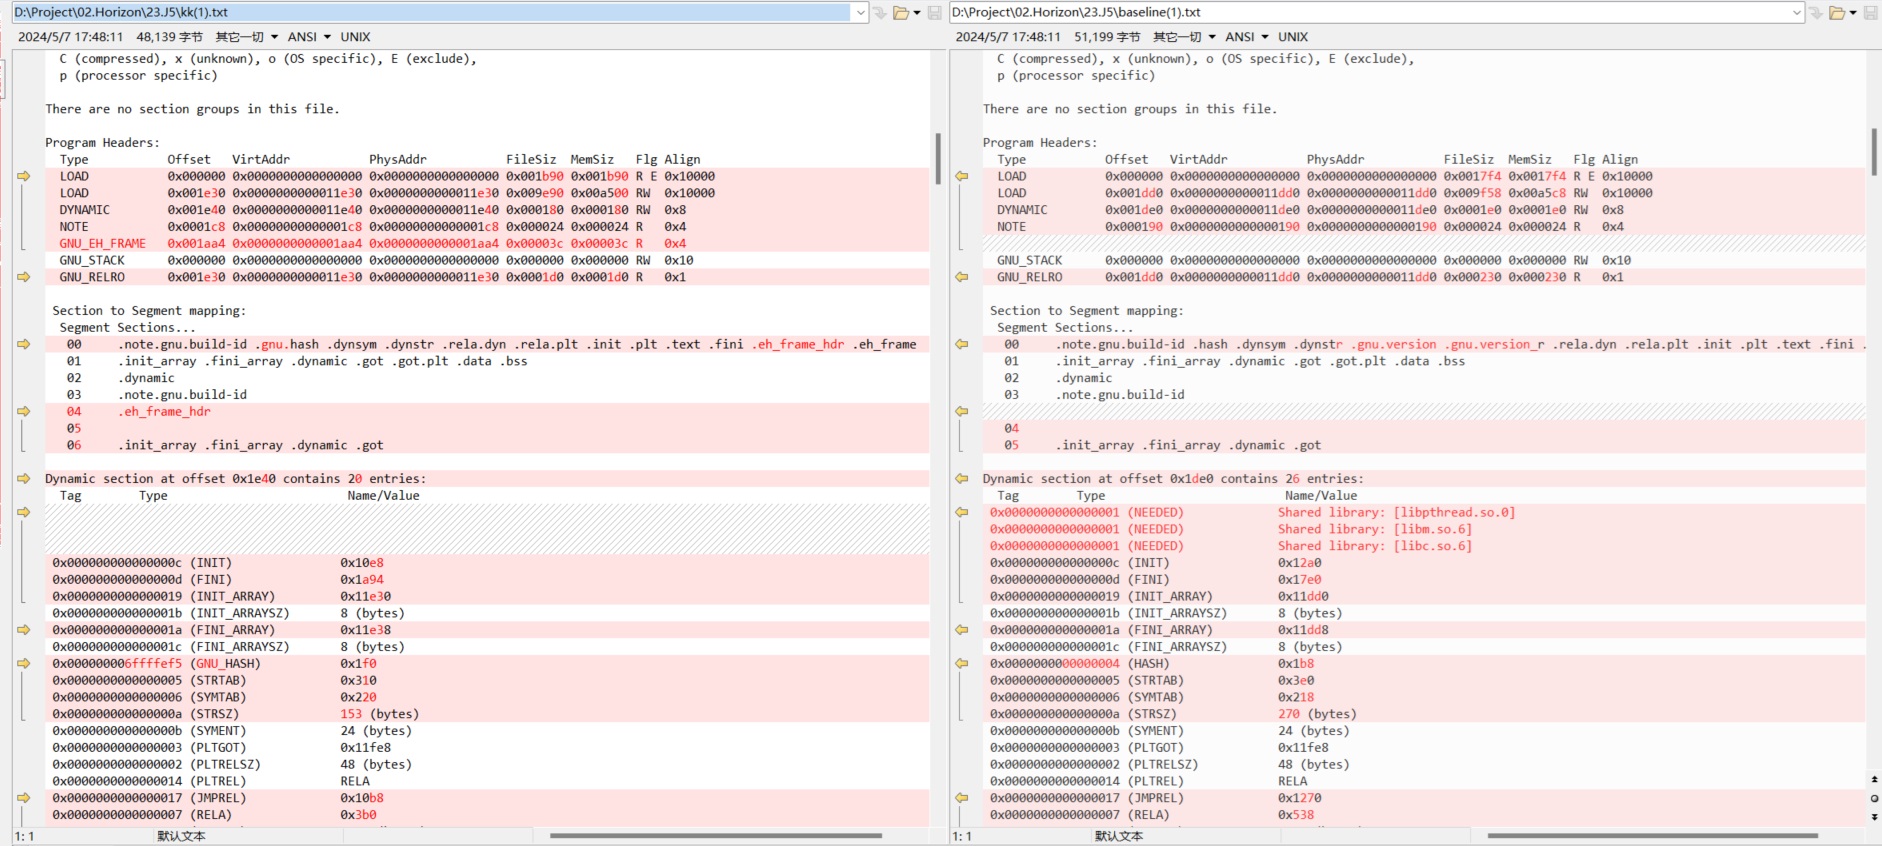Click the right pane open-file folder icon
This screenshot has width=1882, height=846.
[x=1837, y=13]
